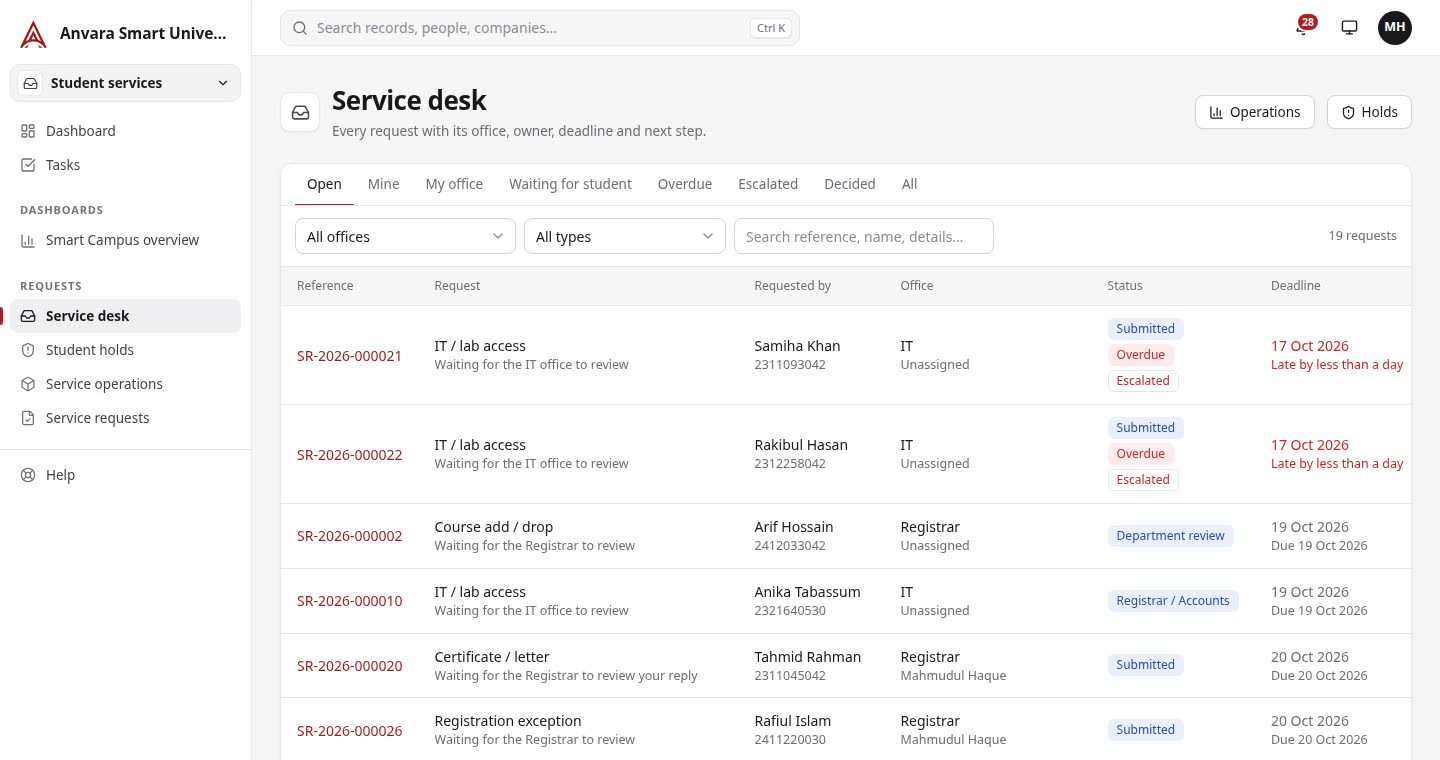Click the Ctrl K shortcut badge
Image resolution: width=1440 pixels, height=760 pixels.
[x=771, y=28]
